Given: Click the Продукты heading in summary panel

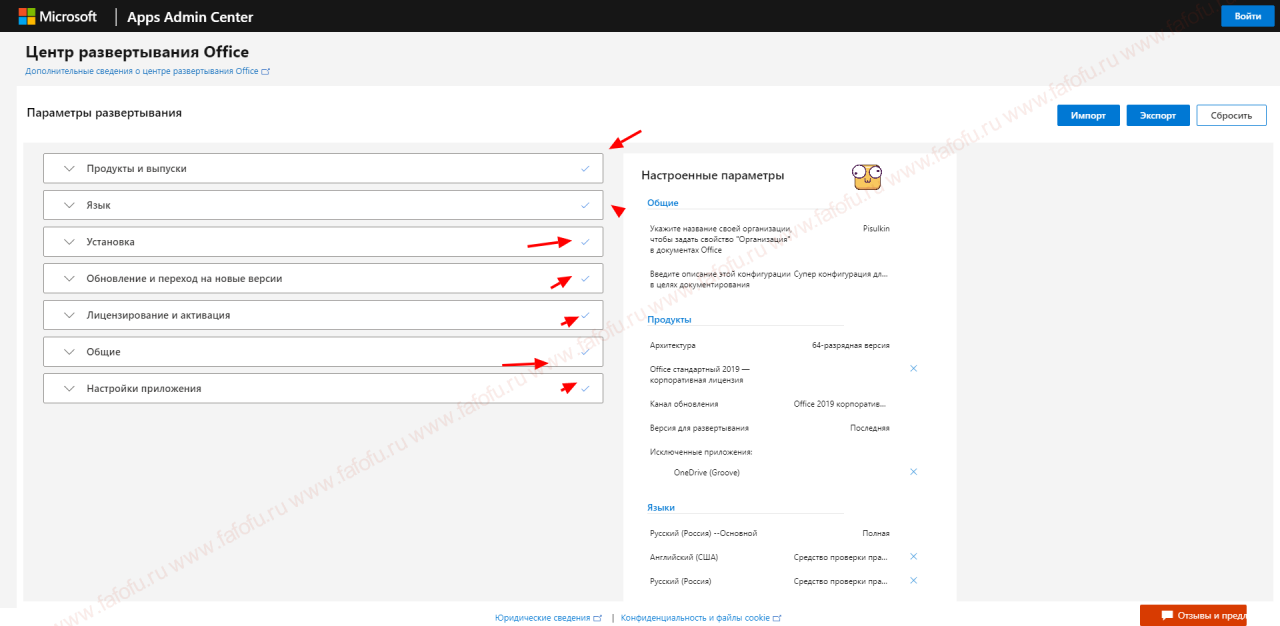Looking at the screenshot, I should click(669, 320).
